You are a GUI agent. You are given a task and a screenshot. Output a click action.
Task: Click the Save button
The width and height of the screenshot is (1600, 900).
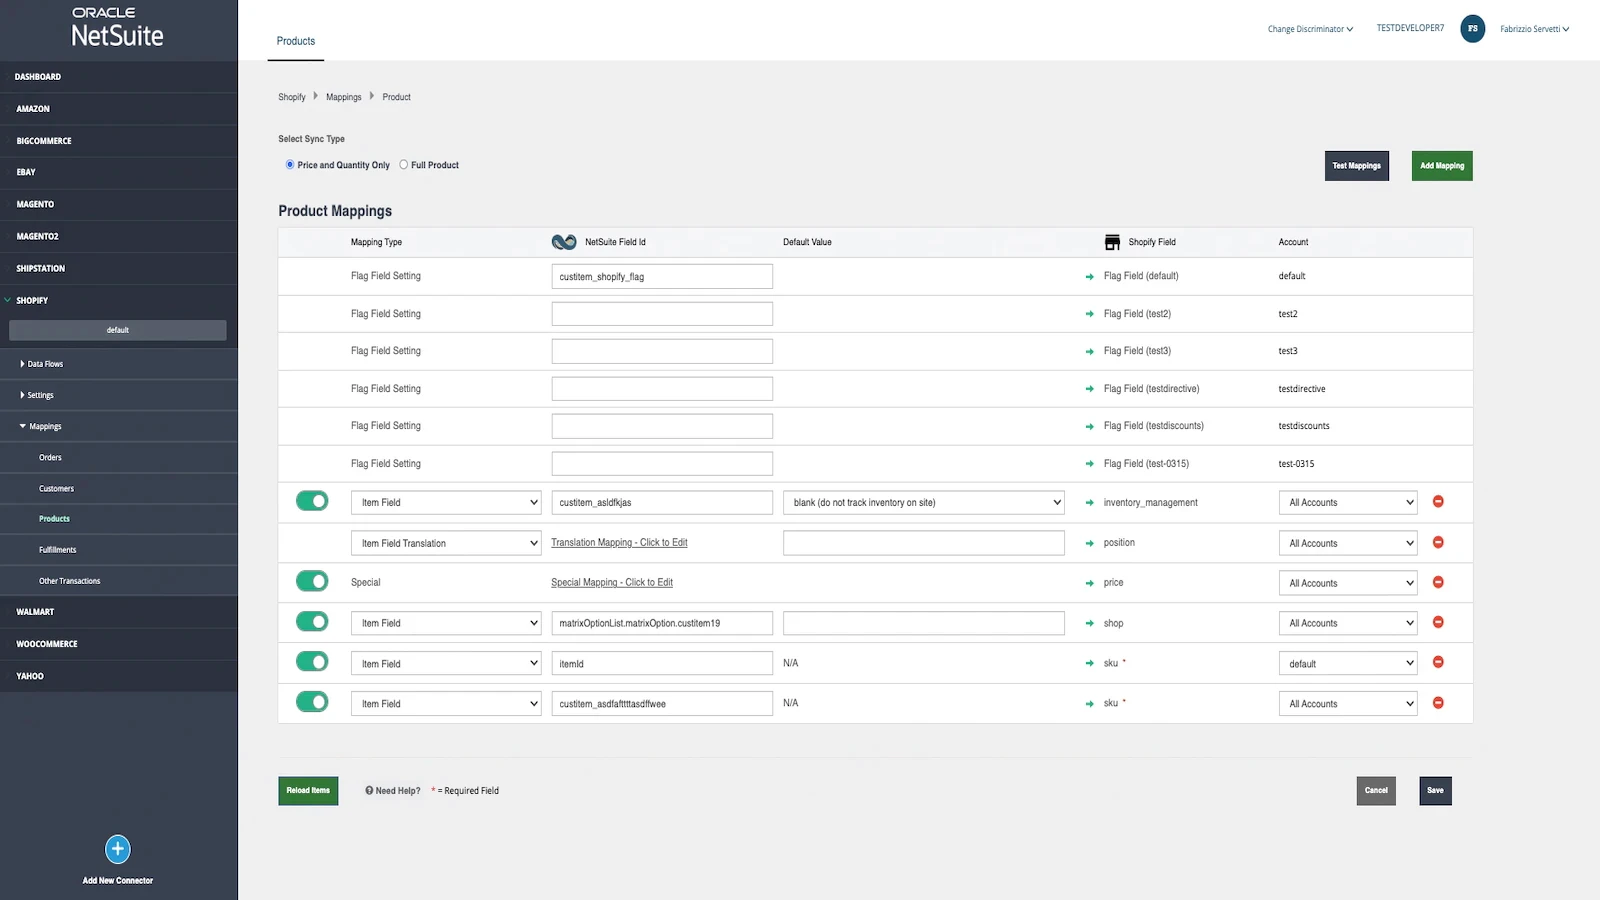click(1435, 791)
